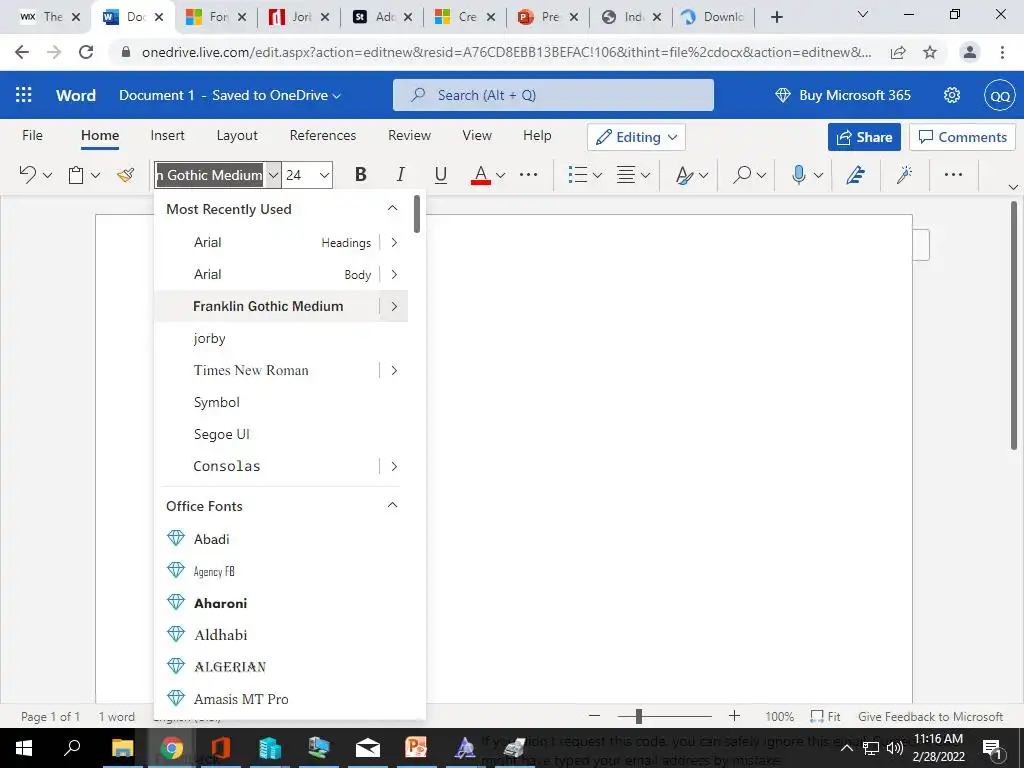The width and height of the screenshot is (1024, 768).
Task: Select the Segoe UI font
Action: [281, 434]
